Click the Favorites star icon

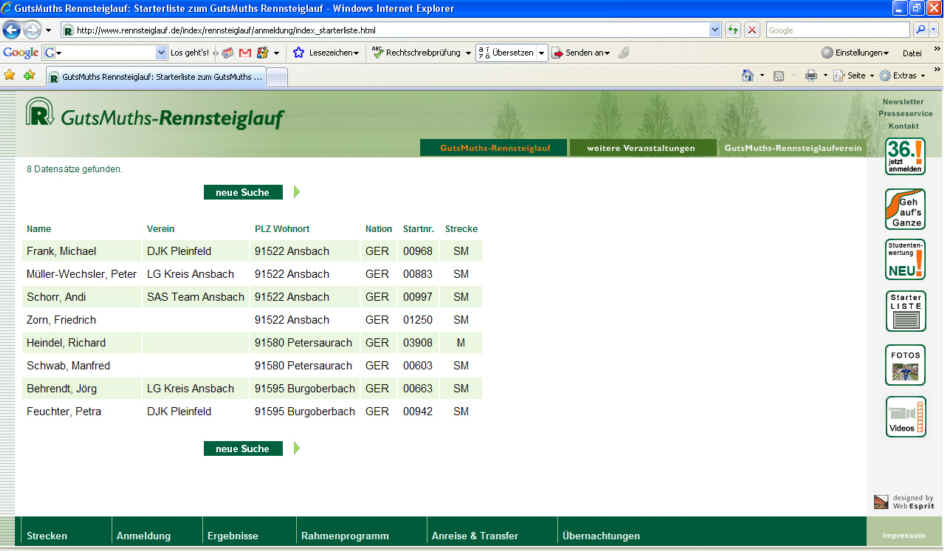[10, 75]
